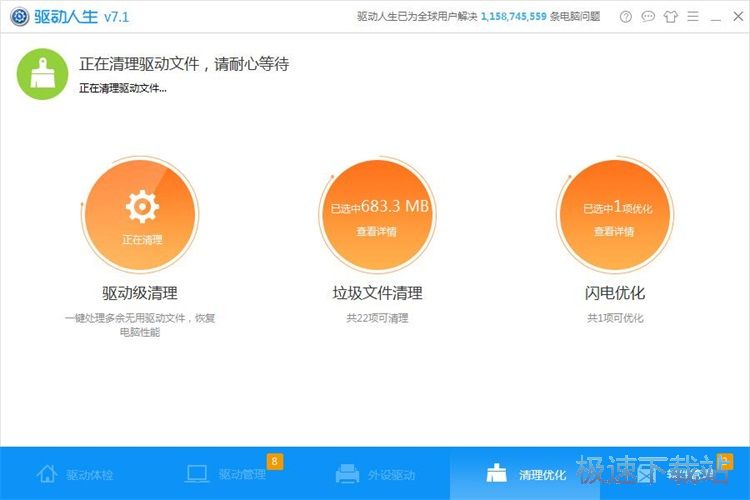Switch to the 驱动管理 tab
The width and height of the screenshot is (750, 500).
point(225,474)
